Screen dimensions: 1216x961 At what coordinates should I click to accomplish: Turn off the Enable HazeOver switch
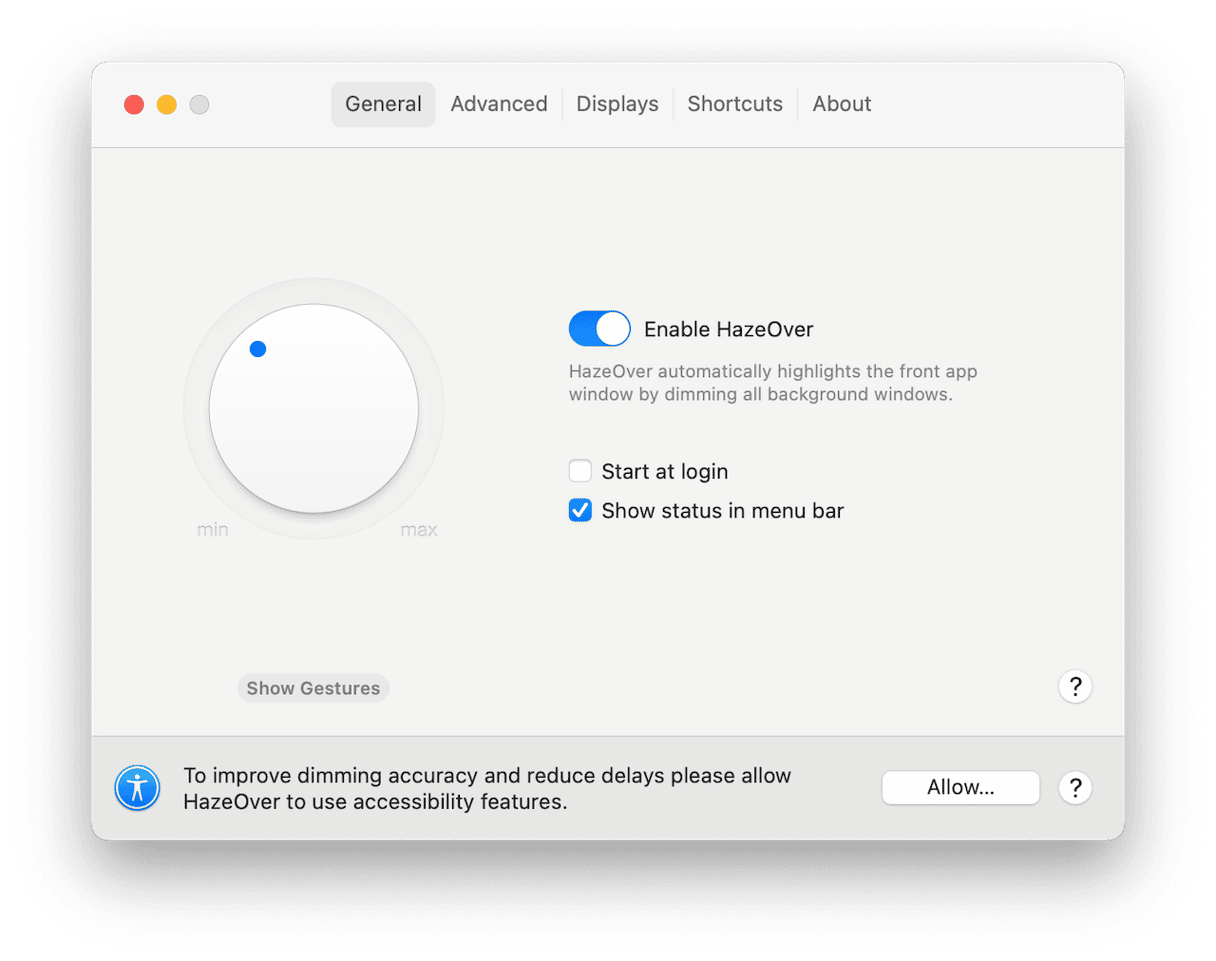599,328
